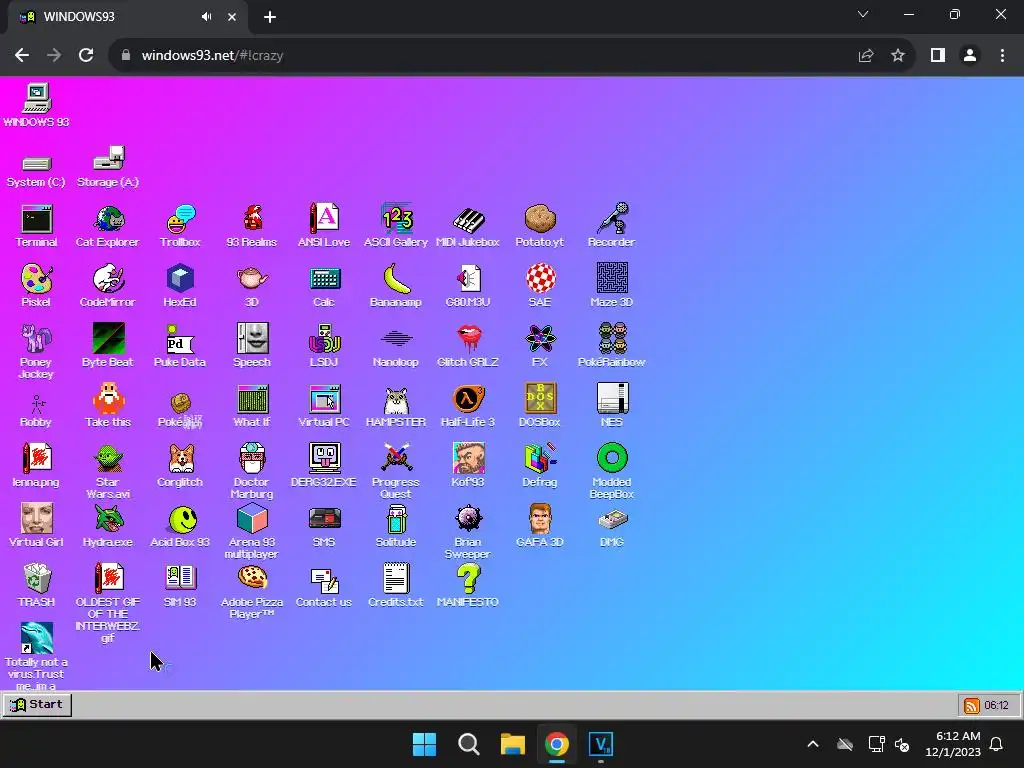Launch GAFA 3D icon
Screen dimensions: 1024x768
coord(540,526)
